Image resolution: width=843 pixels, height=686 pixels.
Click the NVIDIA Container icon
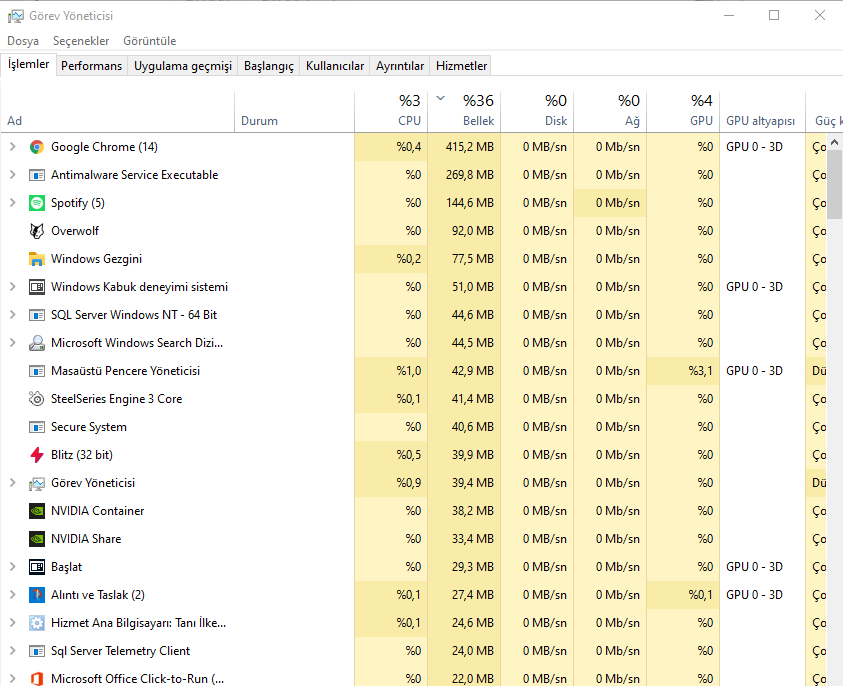point(37,511)
